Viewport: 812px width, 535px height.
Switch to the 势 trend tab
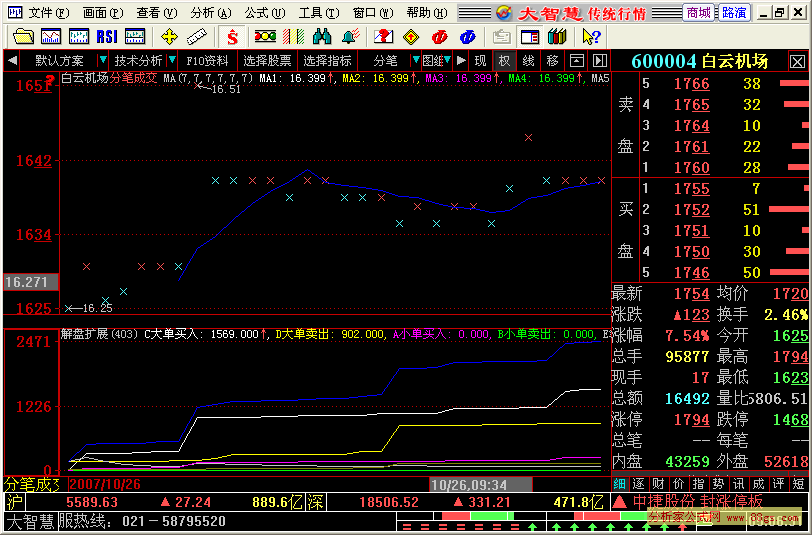click(x=718, y=484)
